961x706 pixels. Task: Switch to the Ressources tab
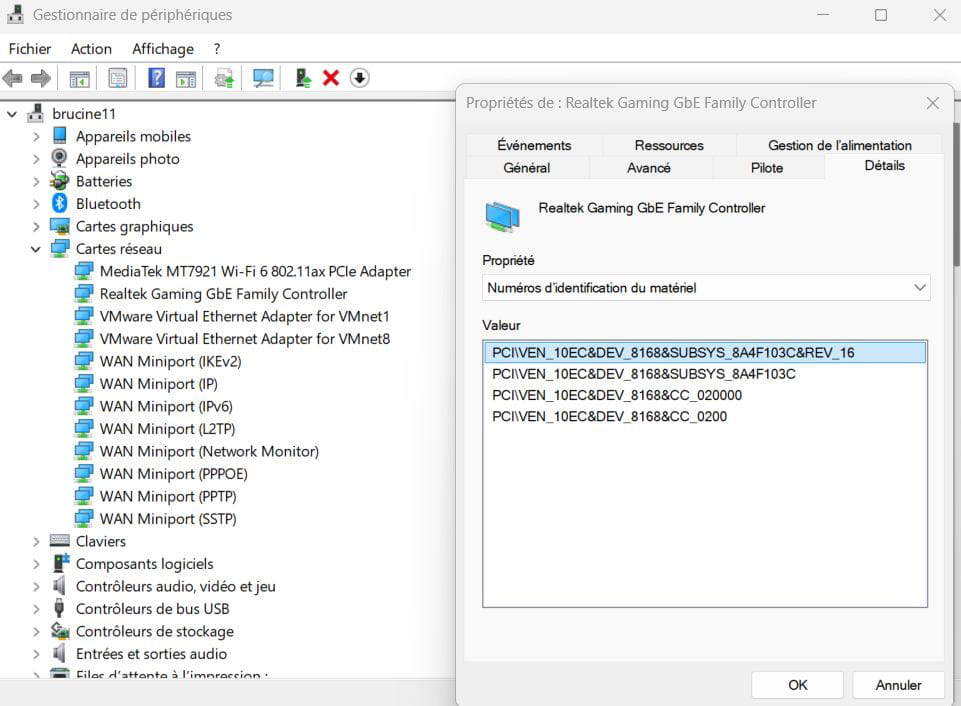pyautogui.click(x=669, y=145)
